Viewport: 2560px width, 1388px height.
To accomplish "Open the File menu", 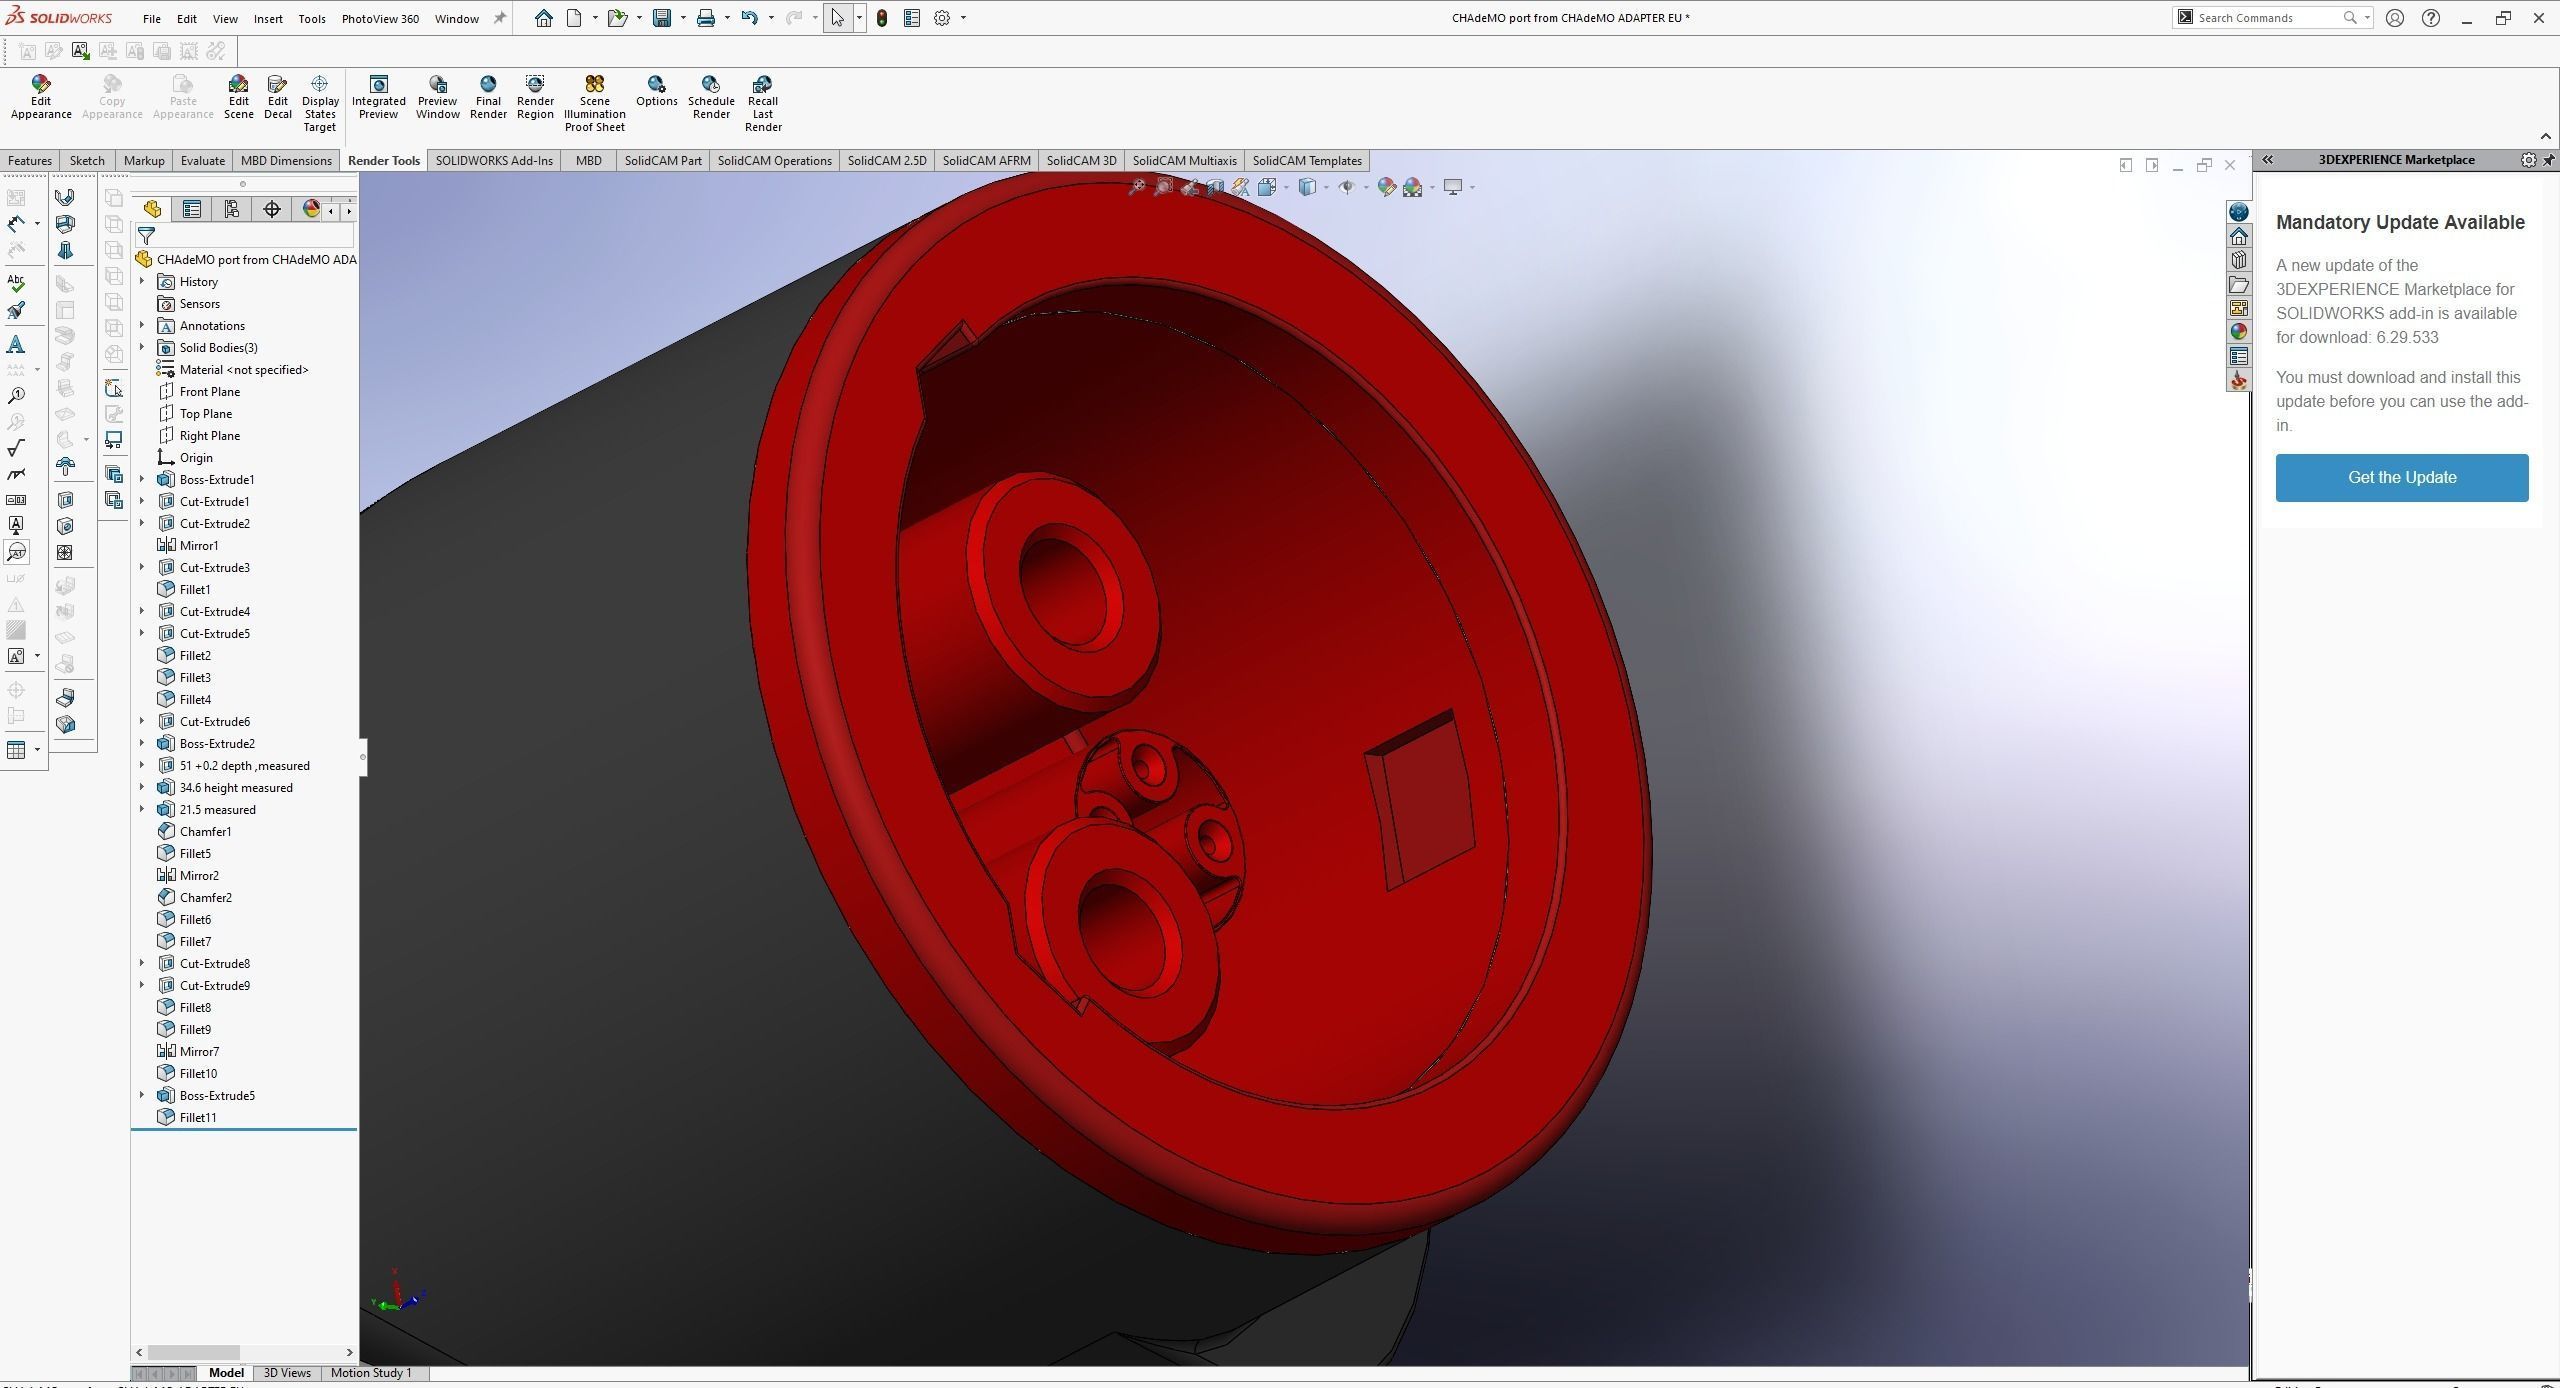I will coord(152,19).
